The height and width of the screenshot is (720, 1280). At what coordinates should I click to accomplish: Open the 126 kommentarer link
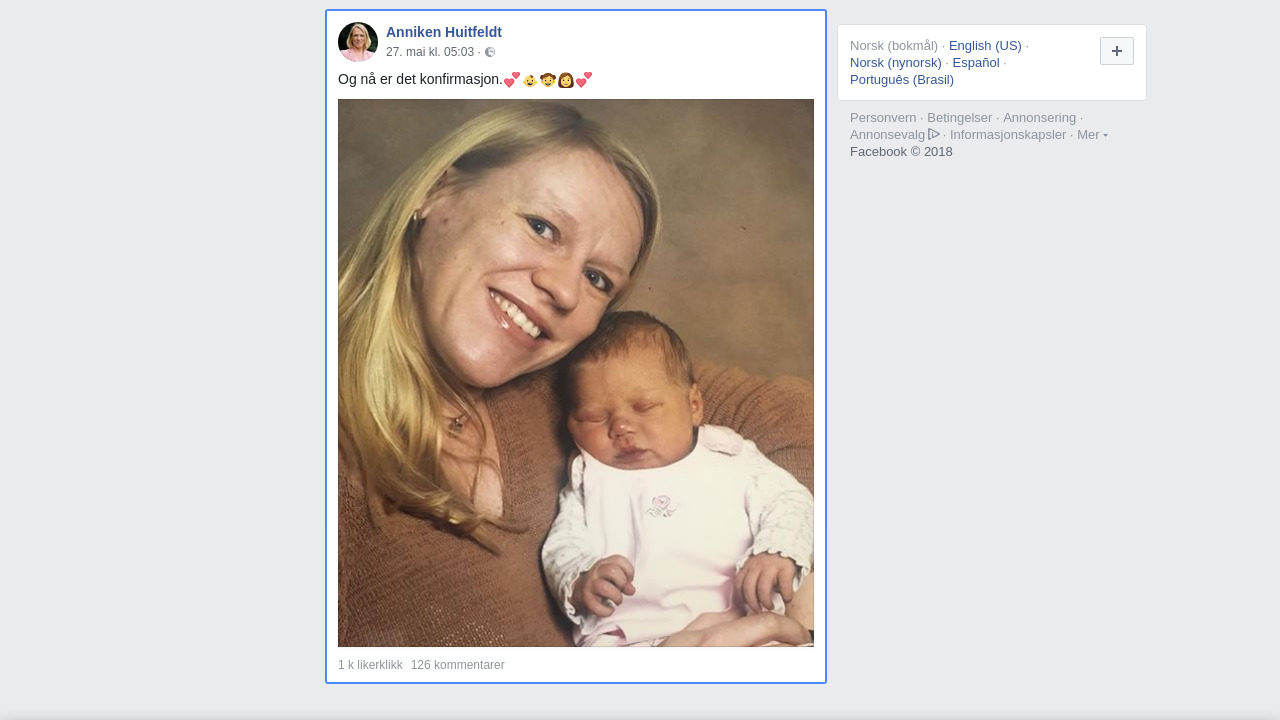pos(458,665)
